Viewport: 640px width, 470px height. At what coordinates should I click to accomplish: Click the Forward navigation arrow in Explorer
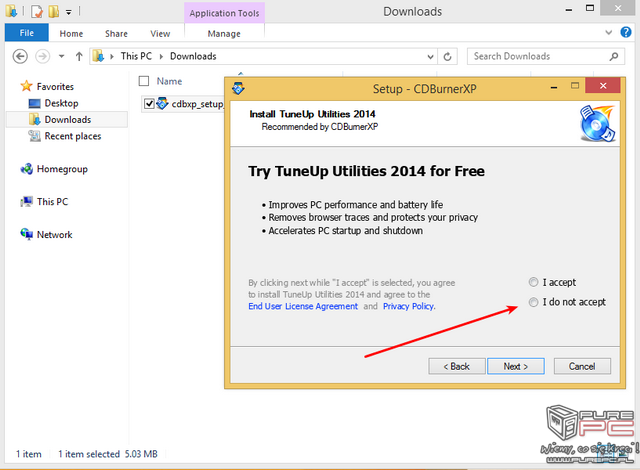(x=42, y=56)
